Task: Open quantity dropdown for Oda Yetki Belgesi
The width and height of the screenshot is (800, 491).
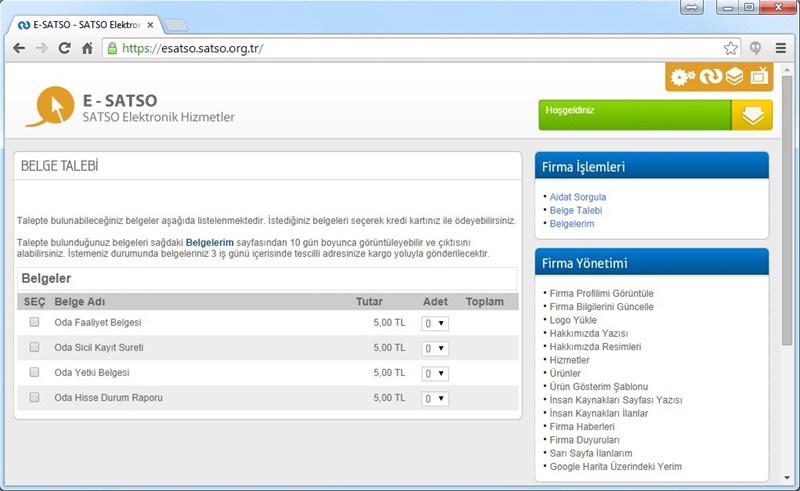Action: click(435, 373)
